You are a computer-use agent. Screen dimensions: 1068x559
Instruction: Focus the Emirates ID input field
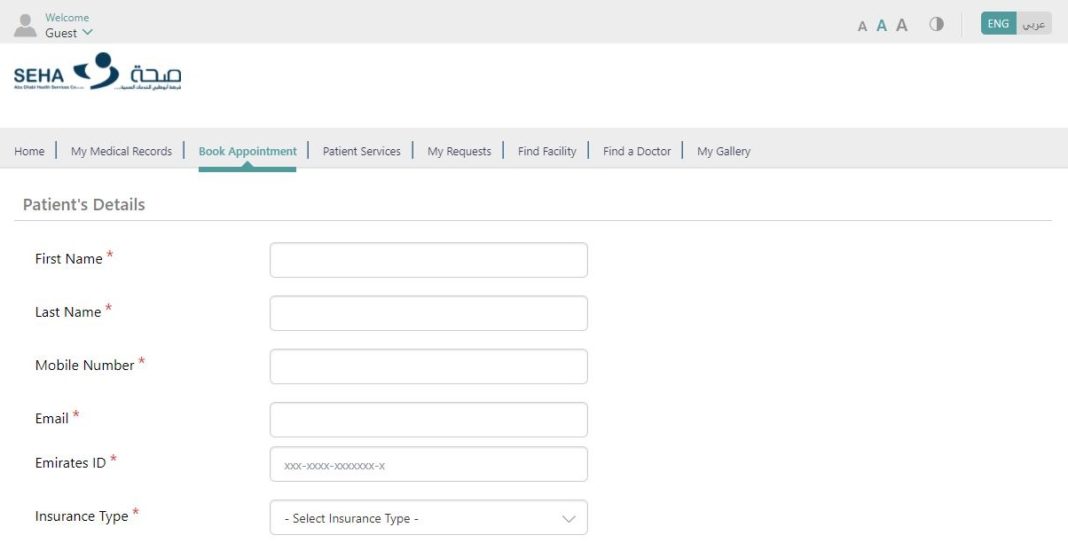tap(428, 464)
